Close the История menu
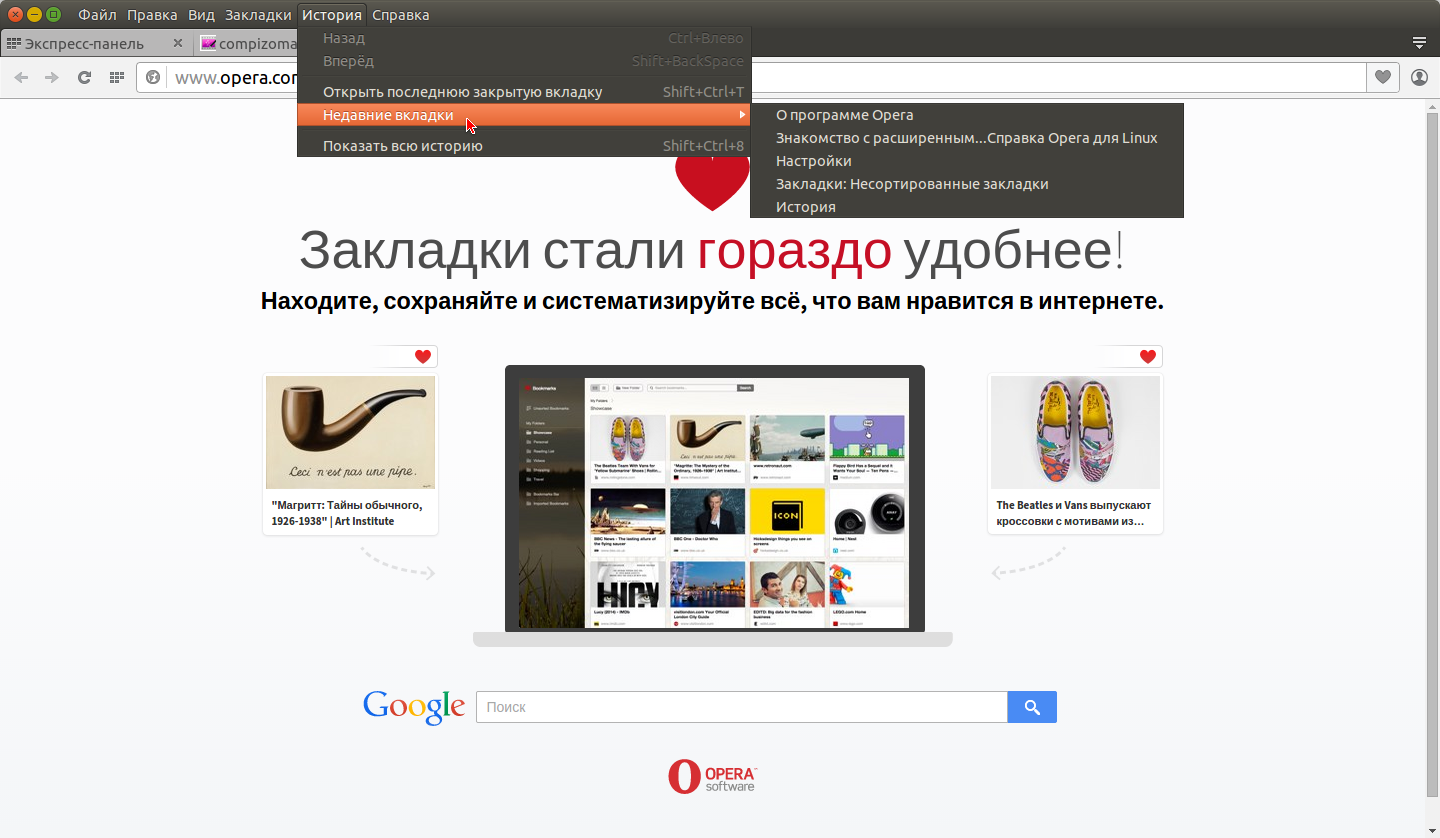 tap(332, 14)
